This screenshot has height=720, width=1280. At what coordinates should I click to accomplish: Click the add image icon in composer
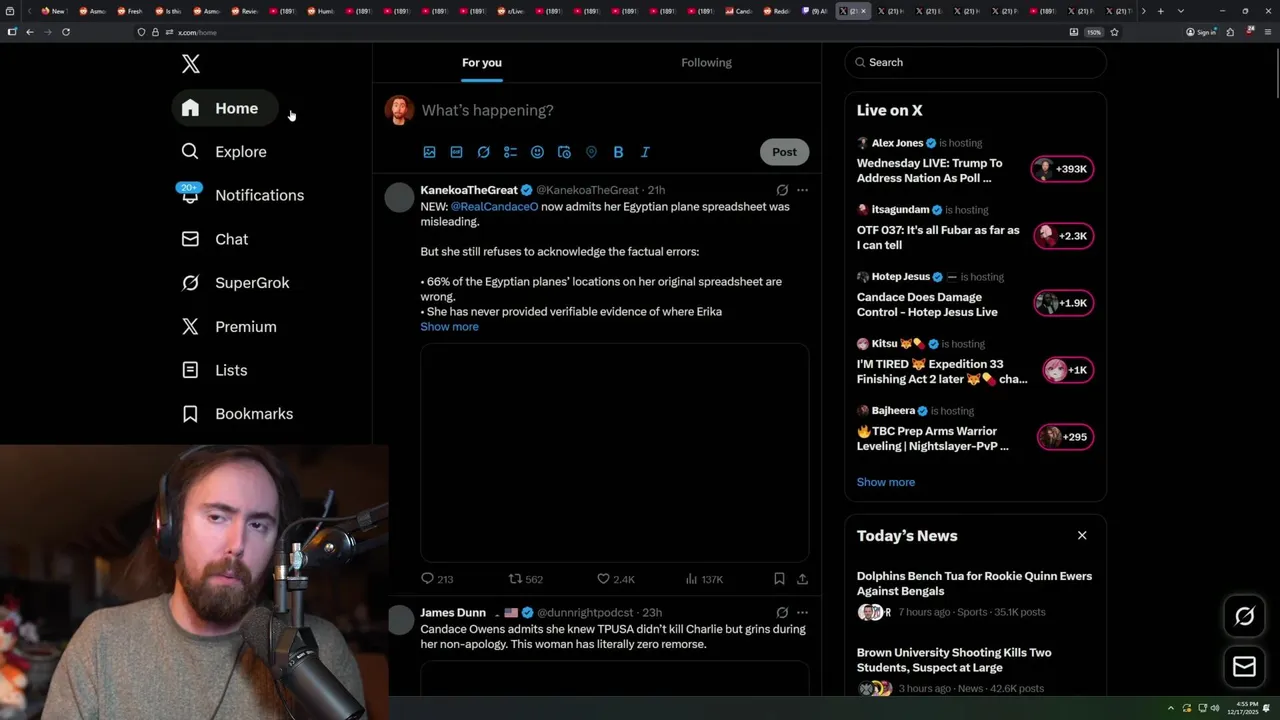(x=429, y=152)
